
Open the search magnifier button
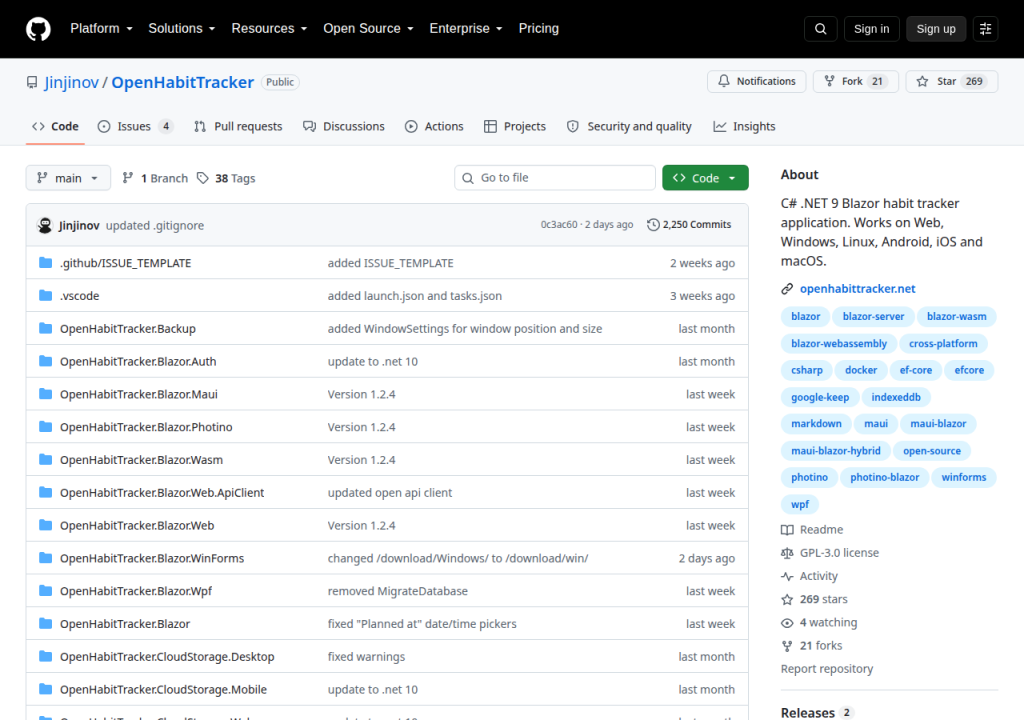[x=821, y=29]
